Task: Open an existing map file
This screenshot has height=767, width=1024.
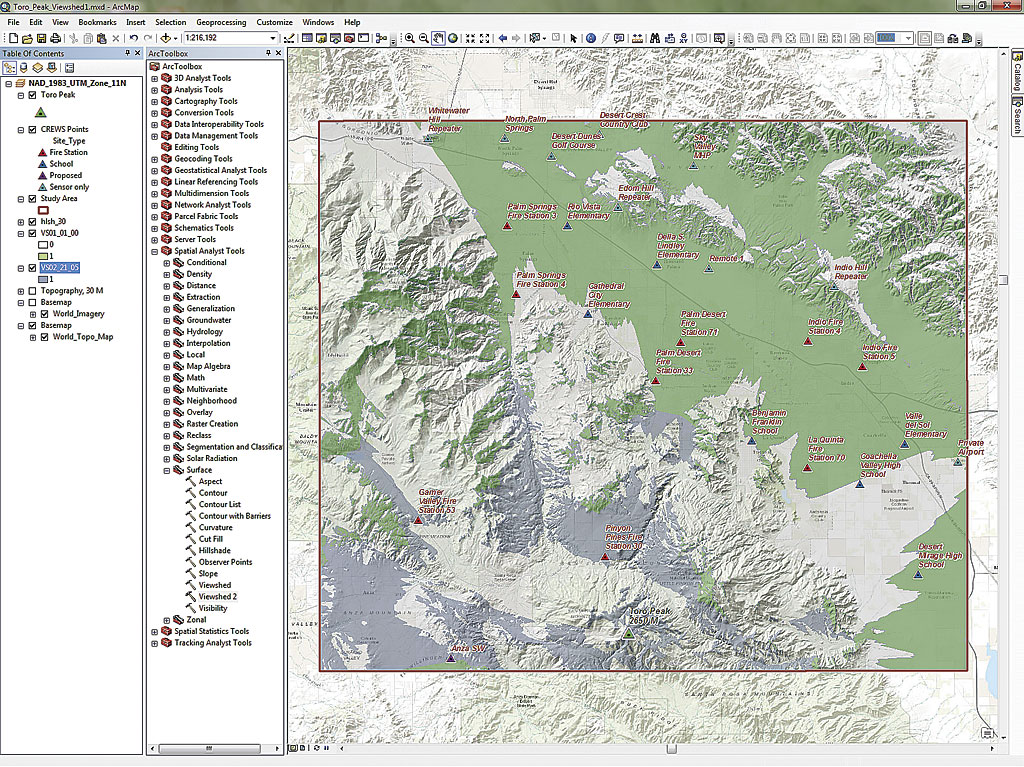Action: tap(27, 38)
